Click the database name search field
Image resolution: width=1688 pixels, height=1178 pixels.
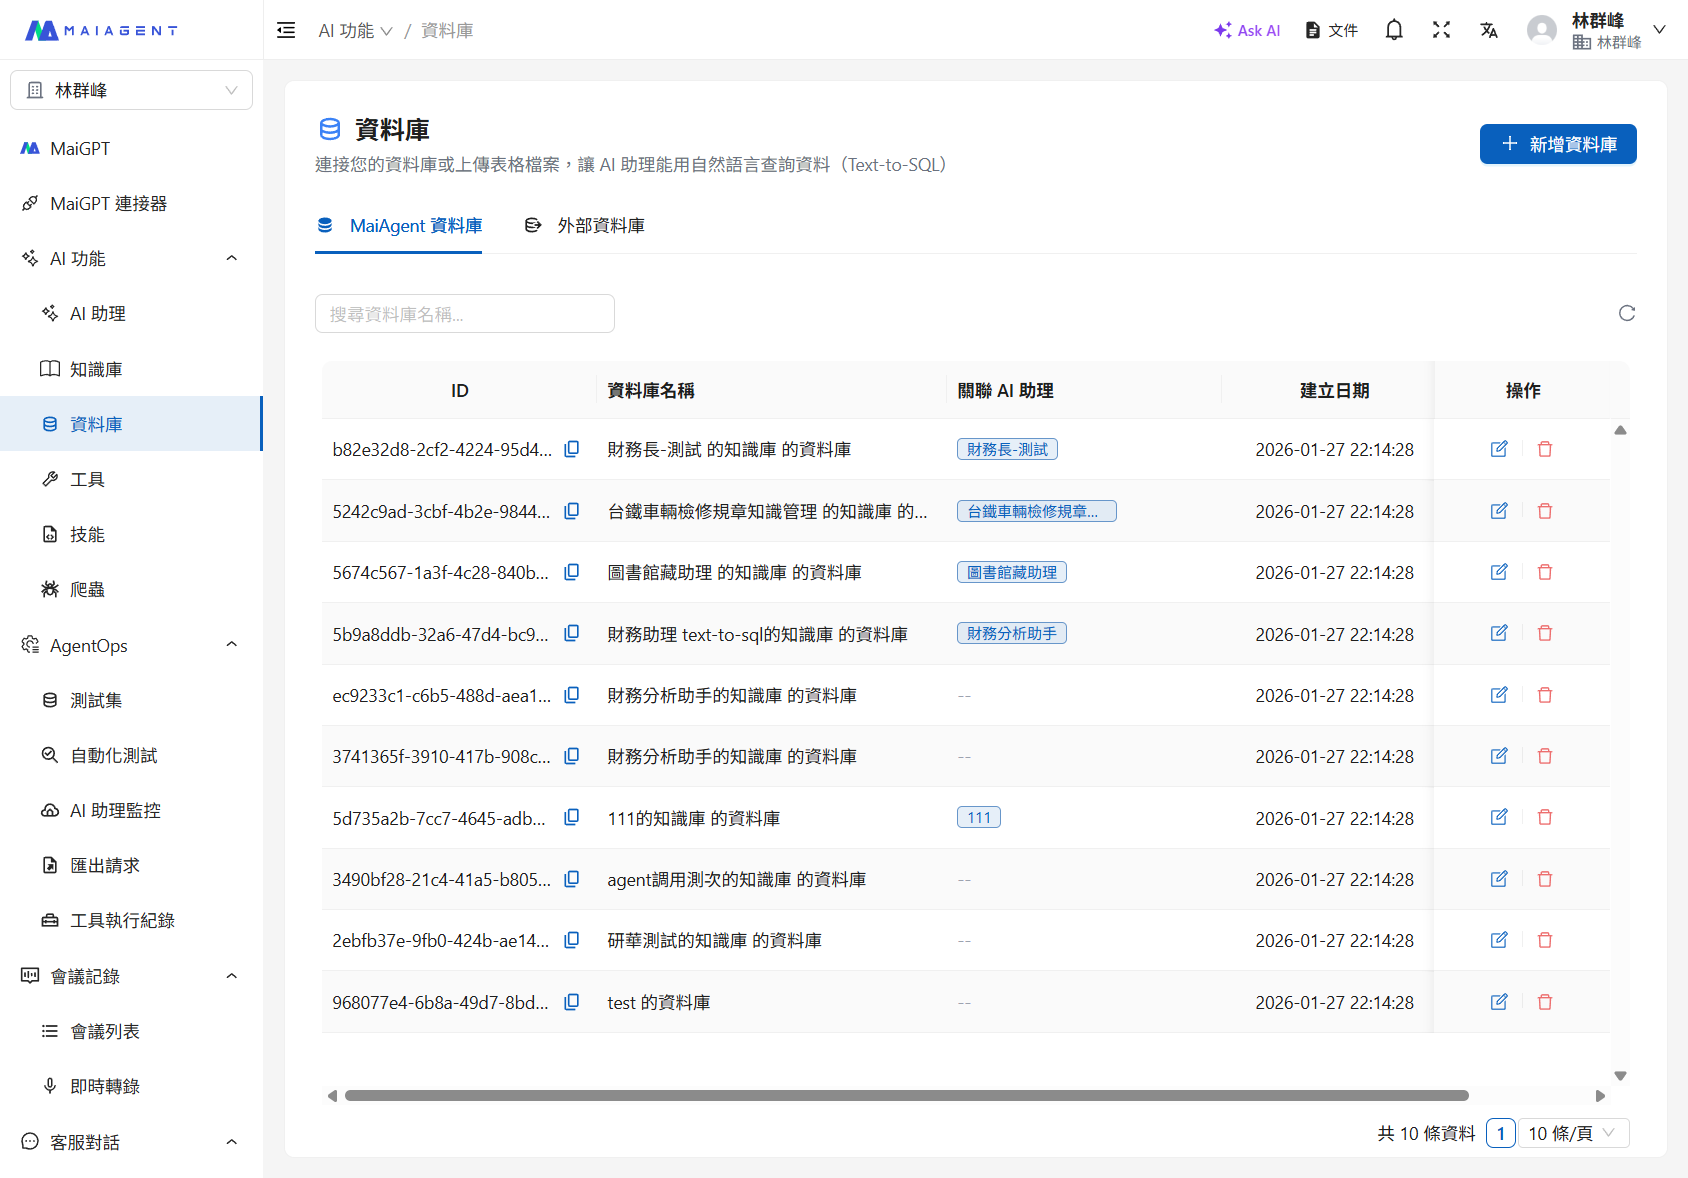pos(464,313)
